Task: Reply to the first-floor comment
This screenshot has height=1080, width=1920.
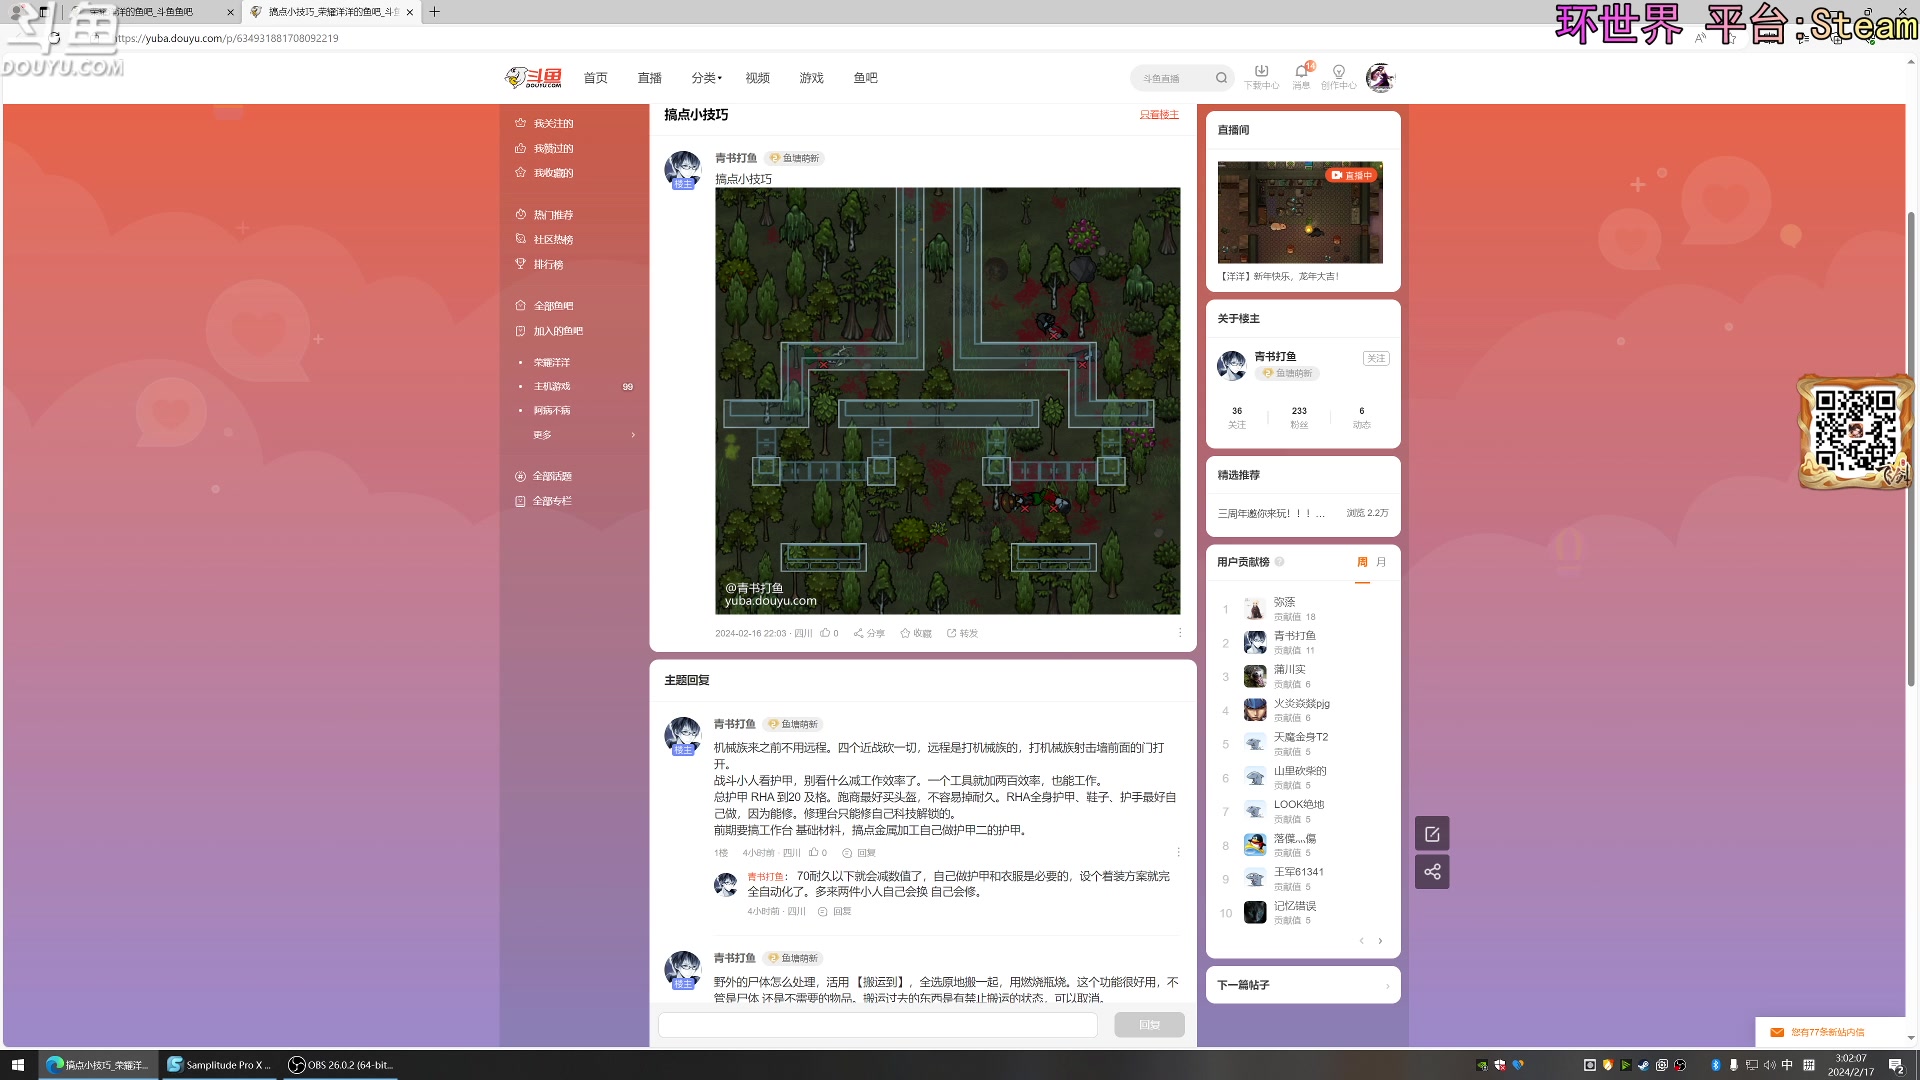Action: point(859,853)
